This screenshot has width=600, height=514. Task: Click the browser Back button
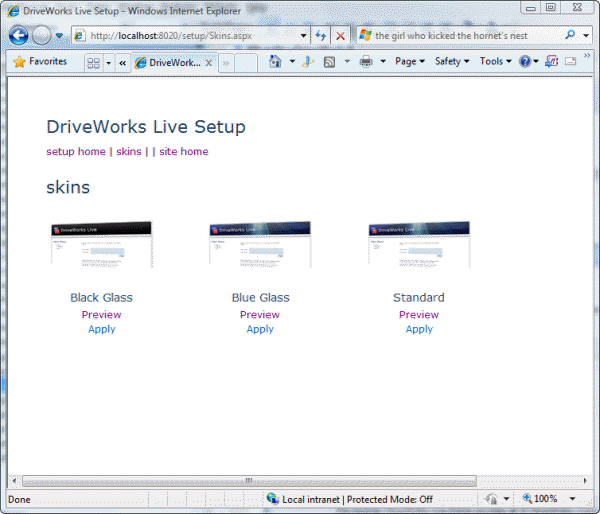click(18, 35)
